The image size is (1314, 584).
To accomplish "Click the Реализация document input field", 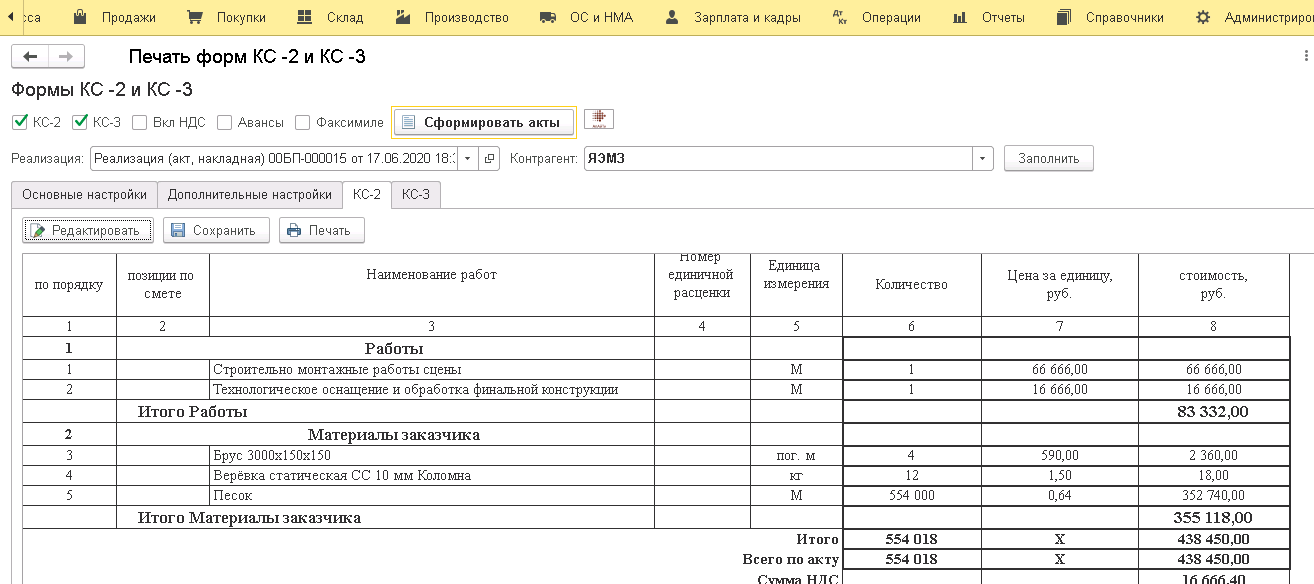I will tap(274, 158).
